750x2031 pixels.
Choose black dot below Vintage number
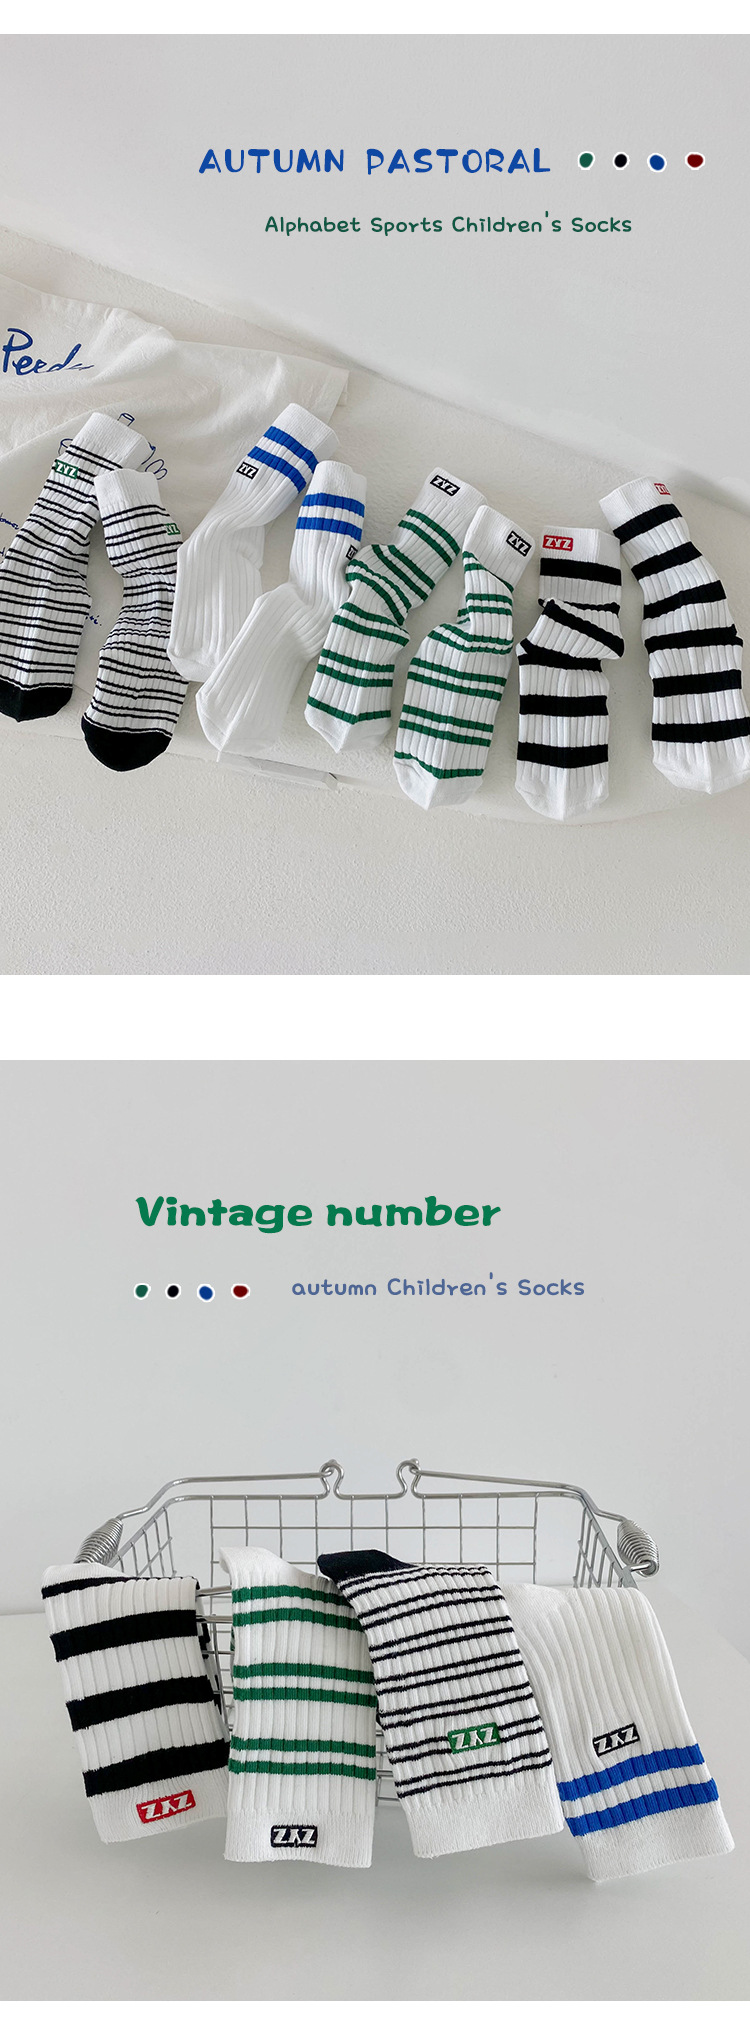click(173, 1291)
